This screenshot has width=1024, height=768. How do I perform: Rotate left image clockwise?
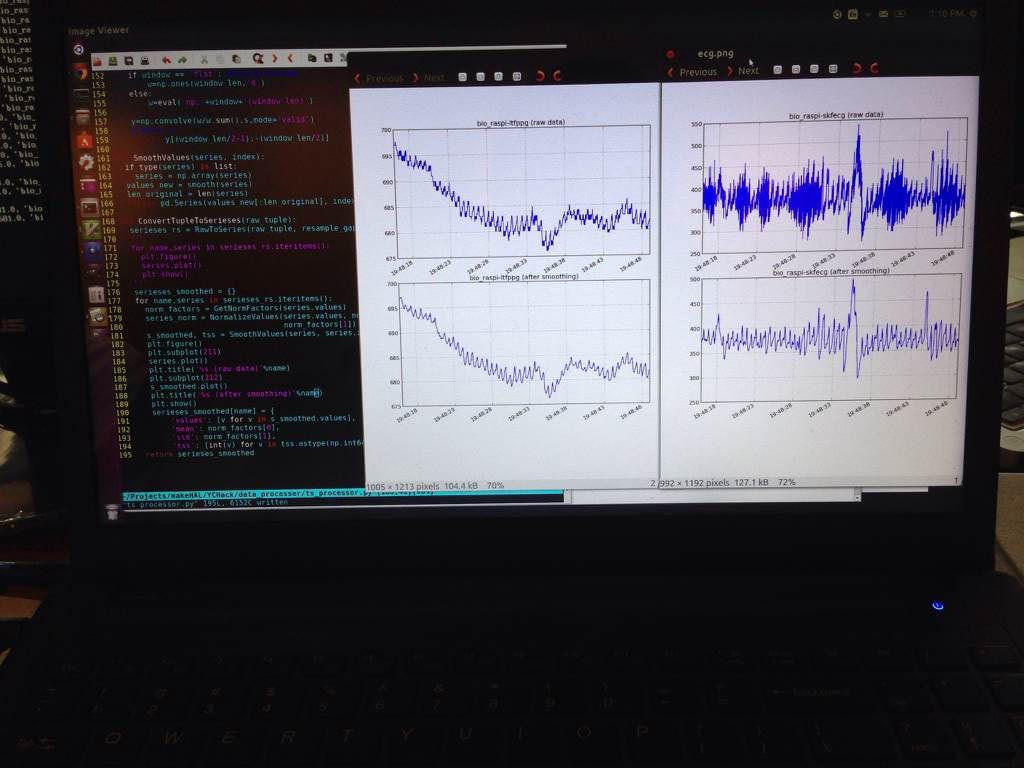(557, 76)
